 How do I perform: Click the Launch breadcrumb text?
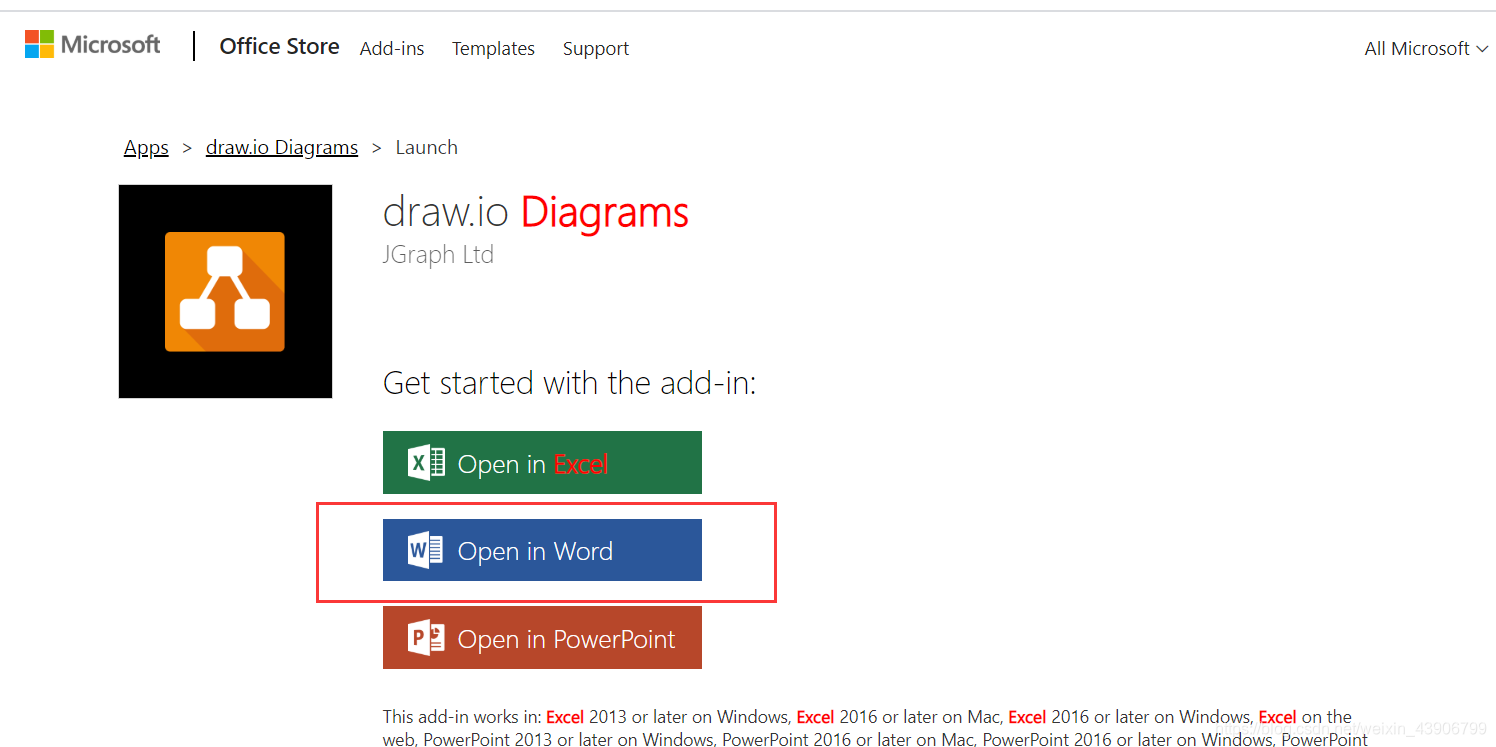[427, 148]
